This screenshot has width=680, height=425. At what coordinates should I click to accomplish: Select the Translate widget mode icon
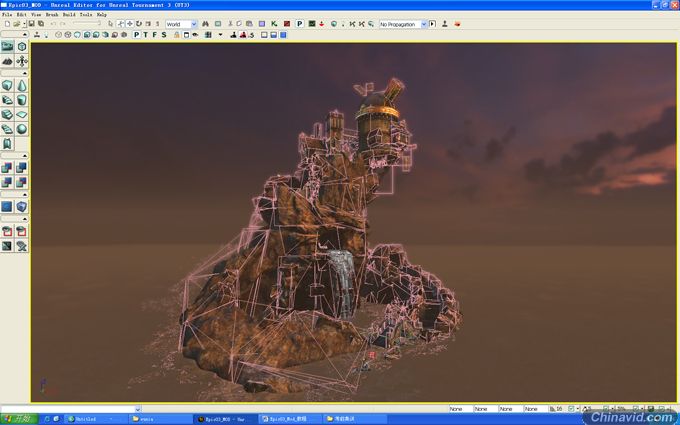coord(130,24)
